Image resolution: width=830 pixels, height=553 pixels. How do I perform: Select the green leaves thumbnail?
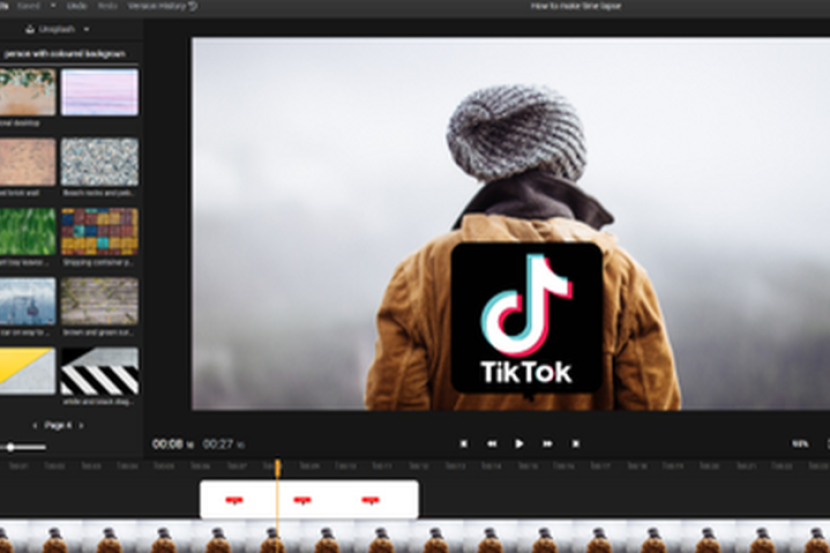tap(27, 232)
